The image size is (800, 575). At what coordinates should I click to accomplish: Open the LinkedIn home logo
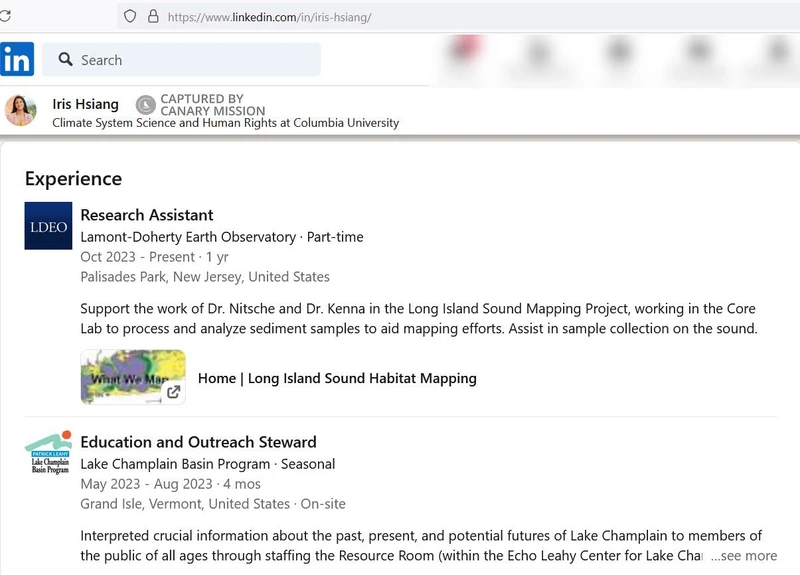[x=17, y=59]
